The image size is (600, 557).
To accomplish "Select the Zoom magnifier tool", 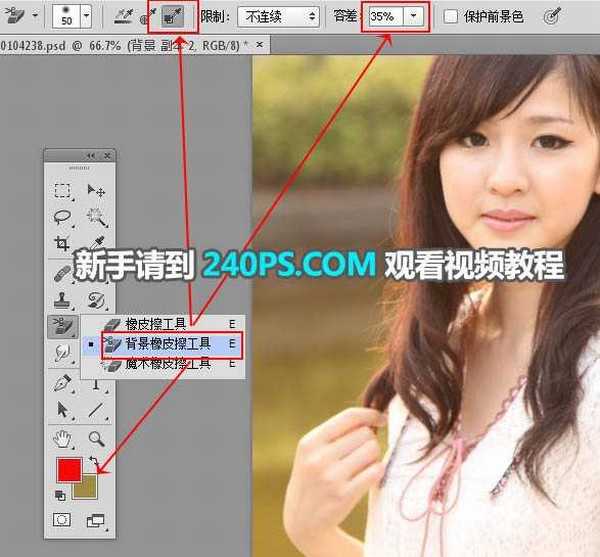I will point(97,438).
